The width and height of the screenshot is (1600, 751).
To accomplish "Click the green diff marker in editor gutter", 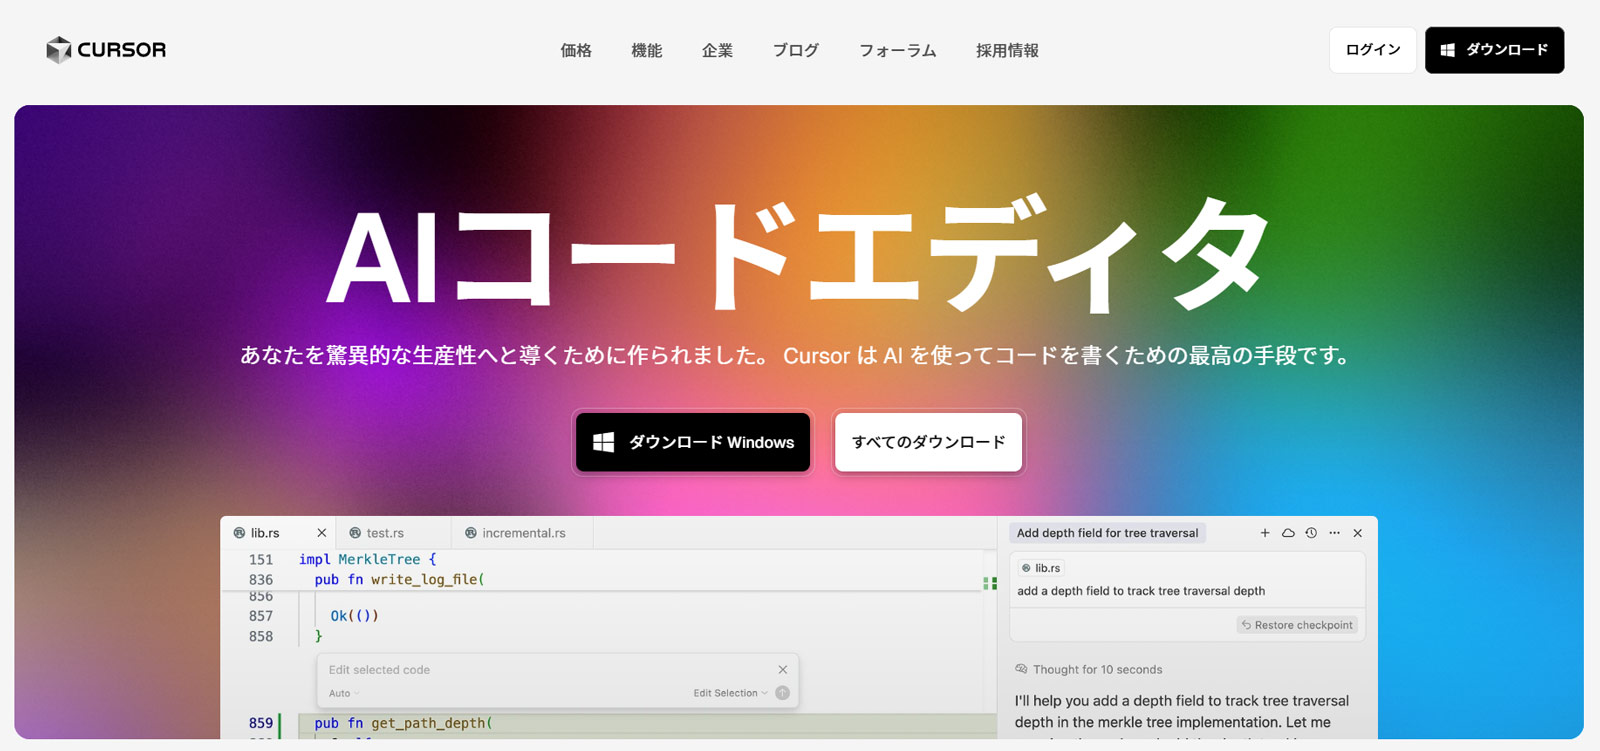I will click(990, 583).
